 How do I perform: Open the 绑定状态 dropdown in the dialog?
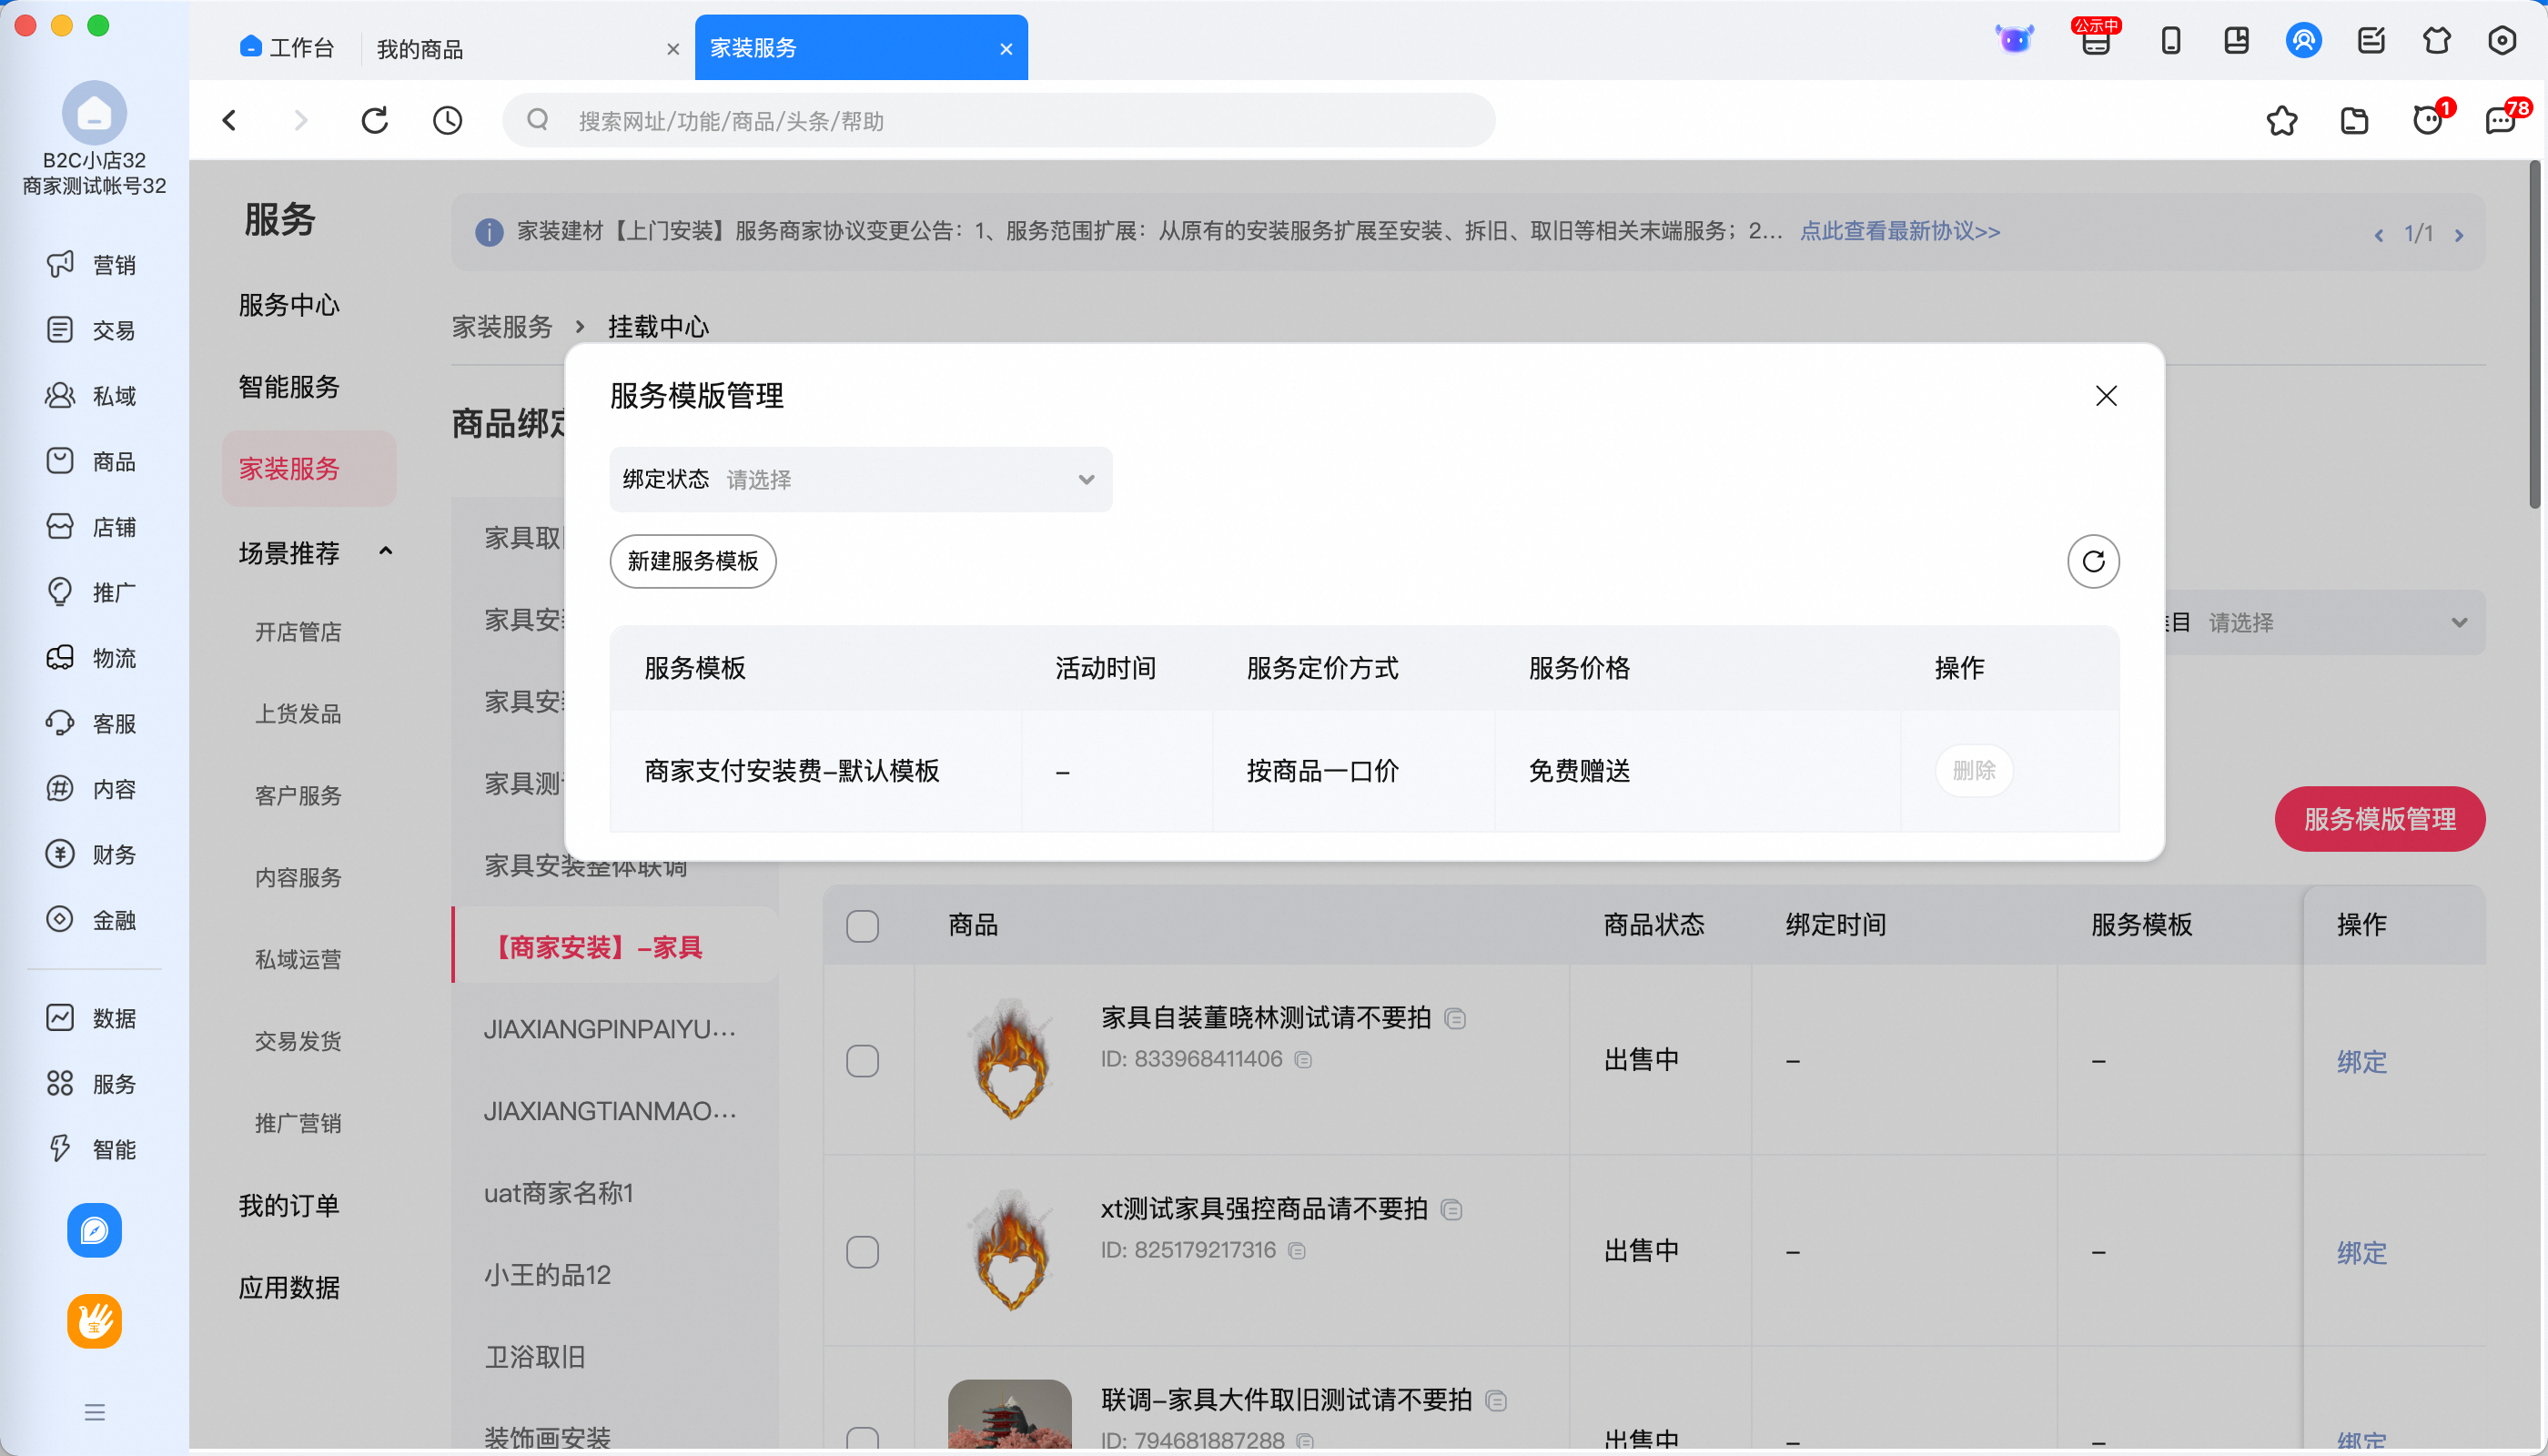(x=860, y=479)
